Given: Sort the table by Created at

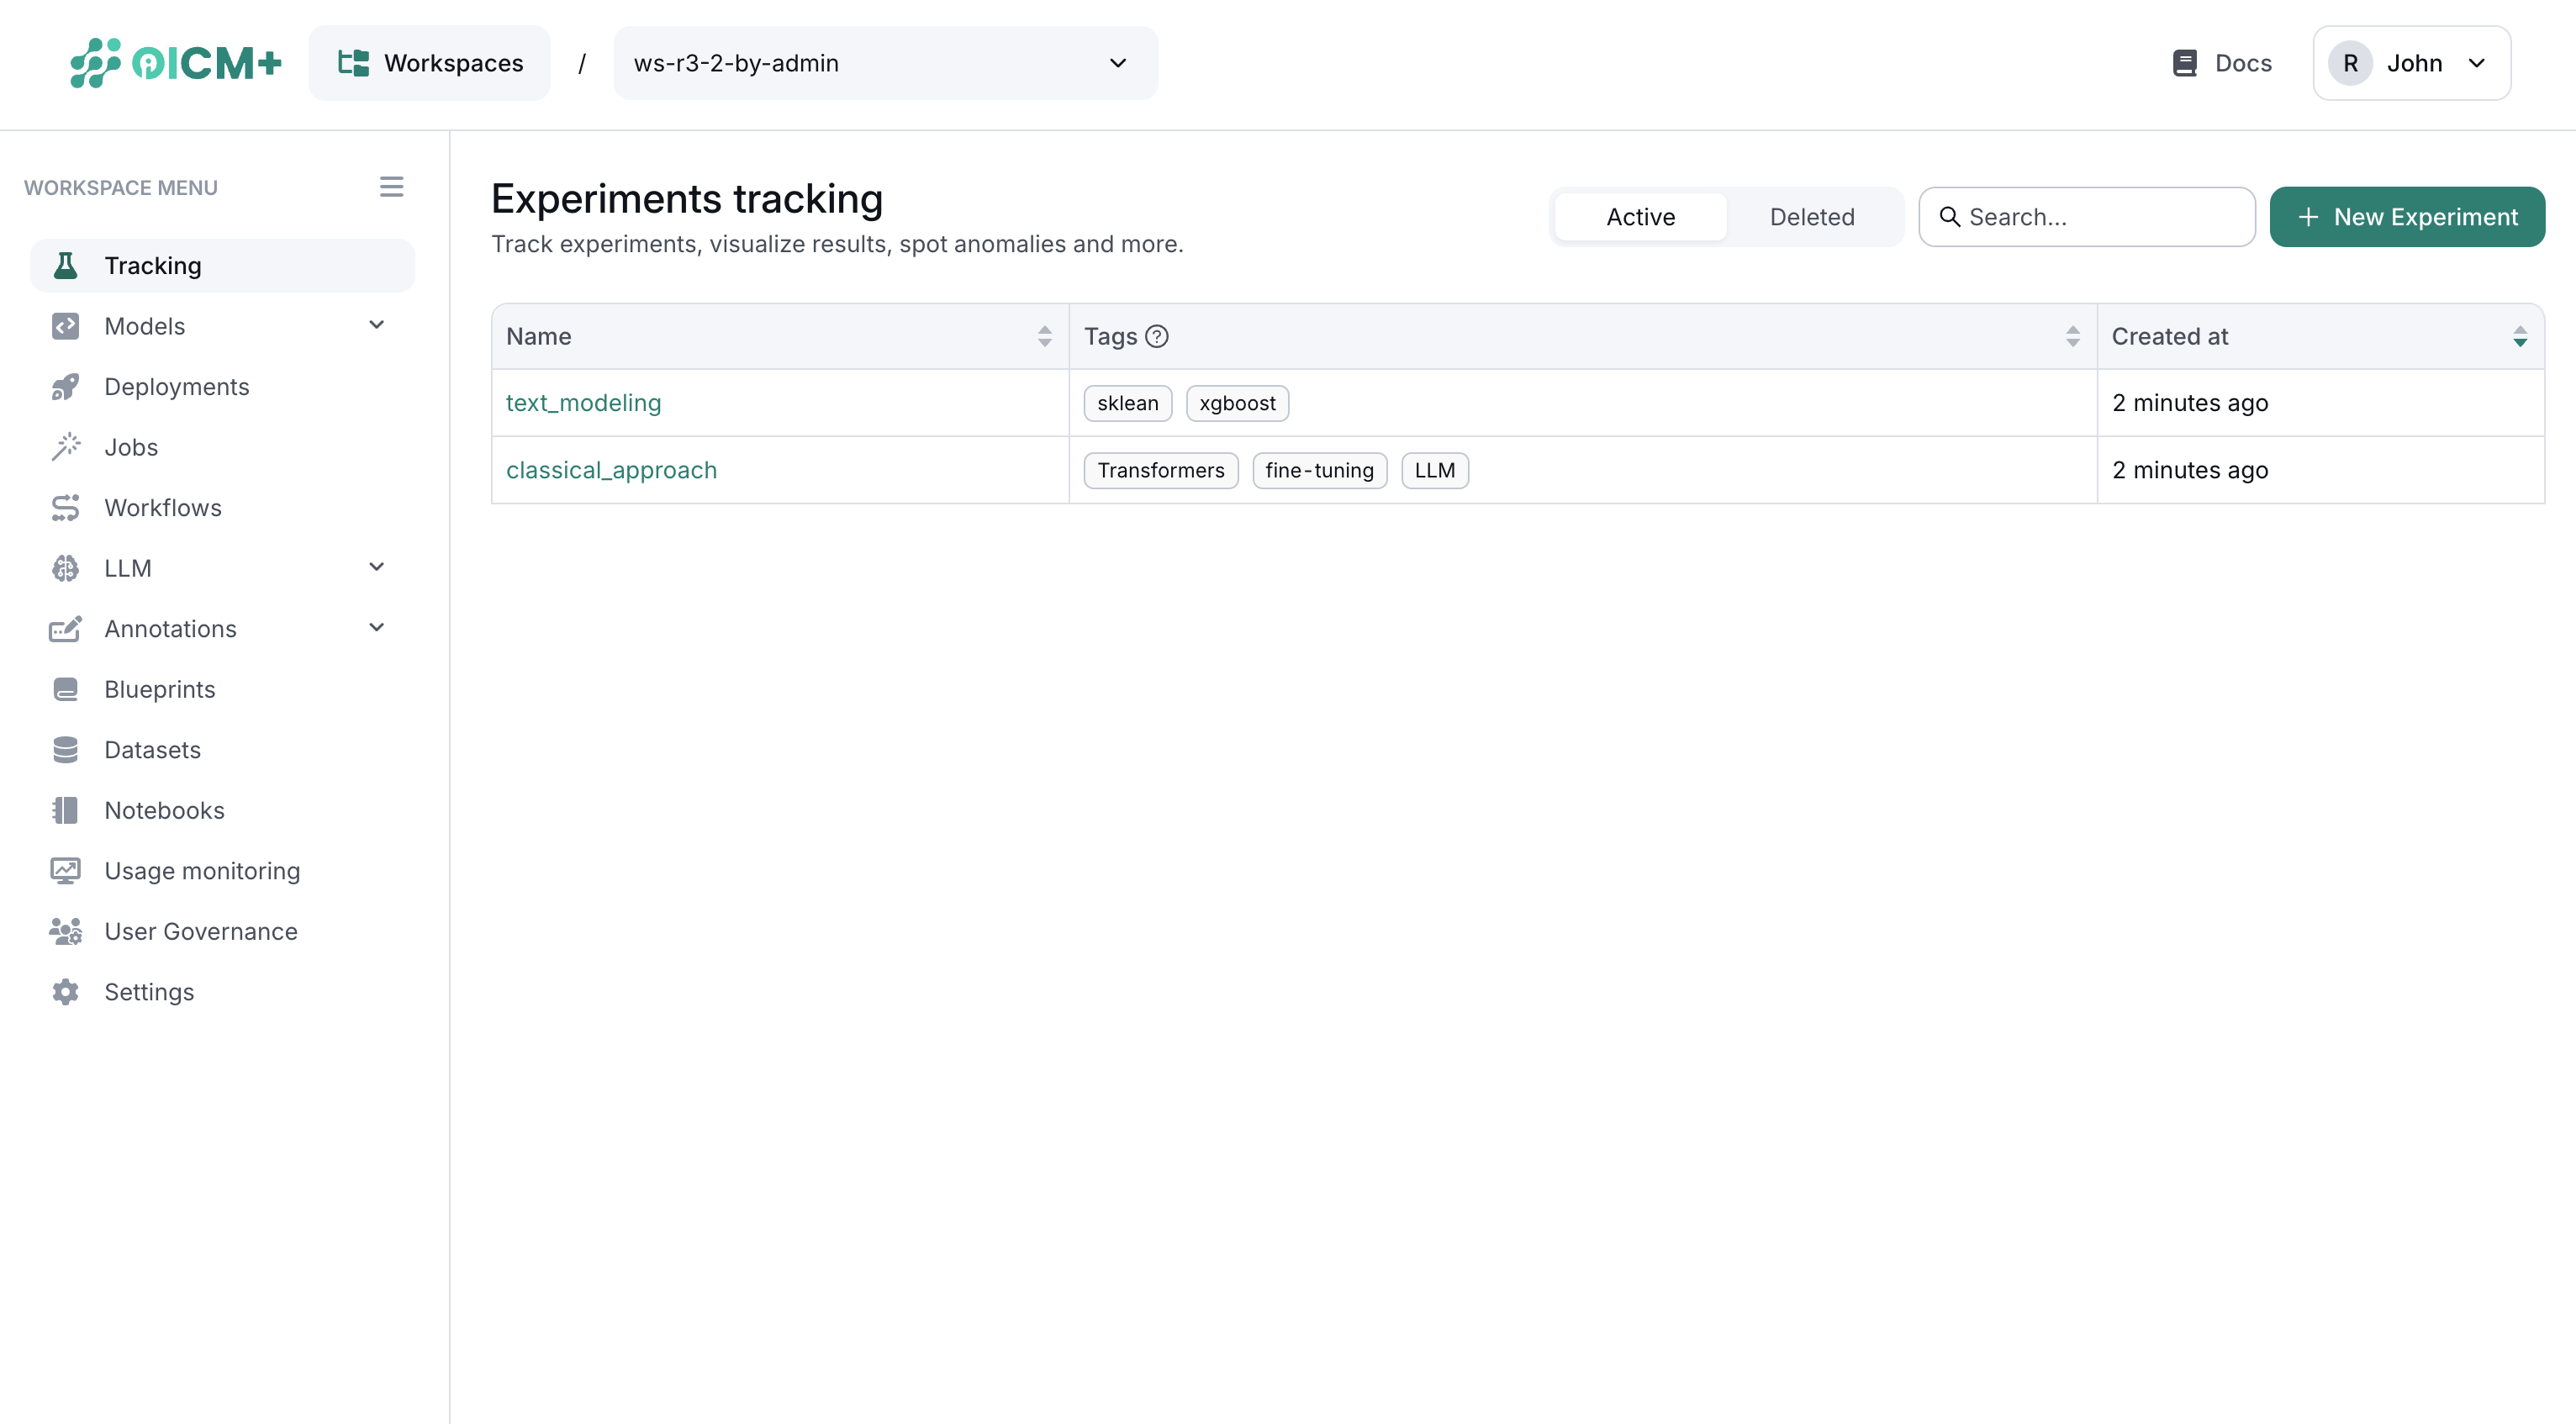Looking at the screenshot, I should click(2519, 336).
